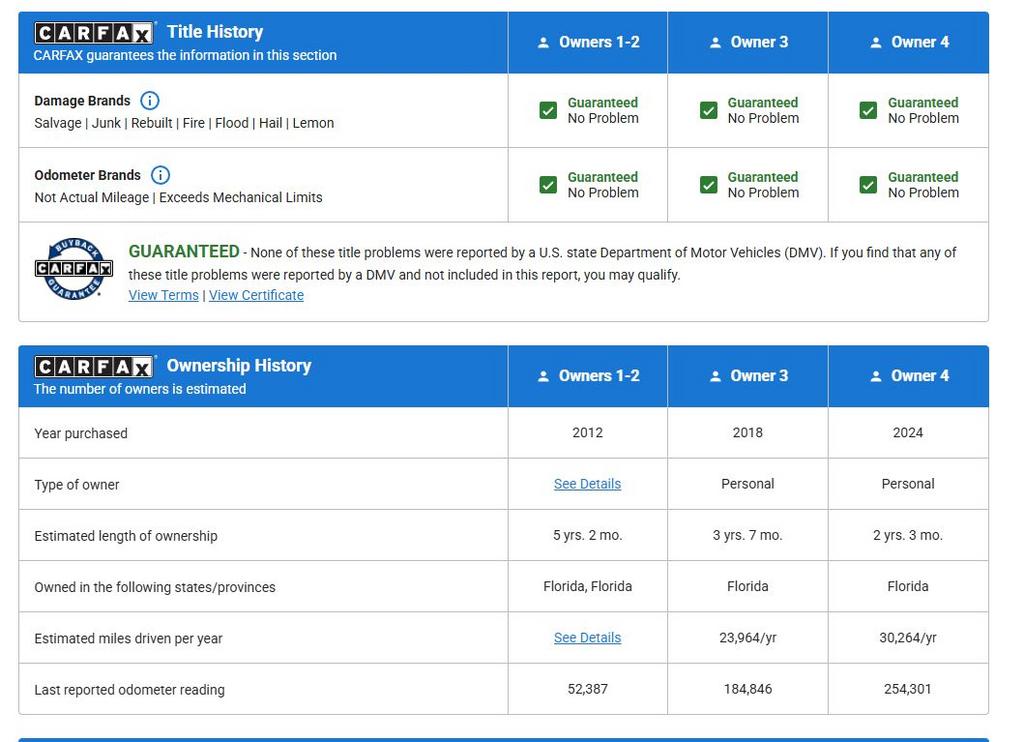The width and height of the screenshot is (1024, 742).
Task: Click Damage Brands green check for Owners 1-2
Action: 548,110
